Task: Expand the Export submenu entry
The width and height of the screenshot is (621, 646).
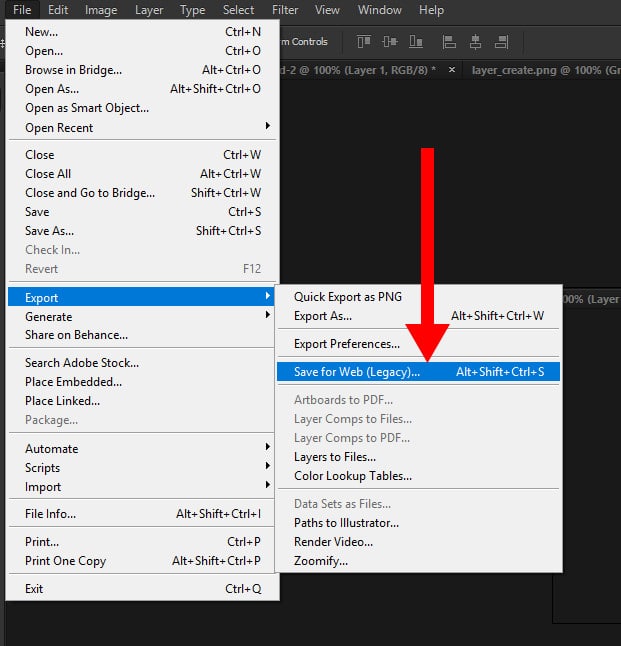Action: point(141,297)
